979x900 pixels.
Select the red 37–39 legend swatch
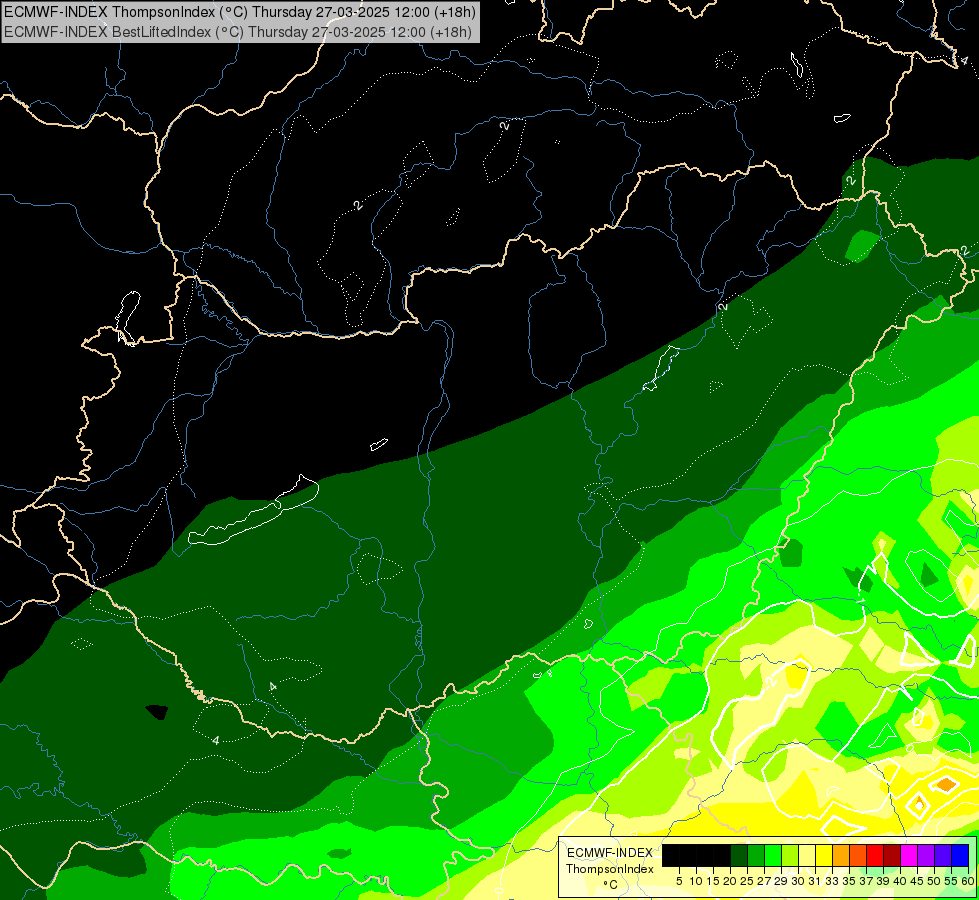pos(875,855)
